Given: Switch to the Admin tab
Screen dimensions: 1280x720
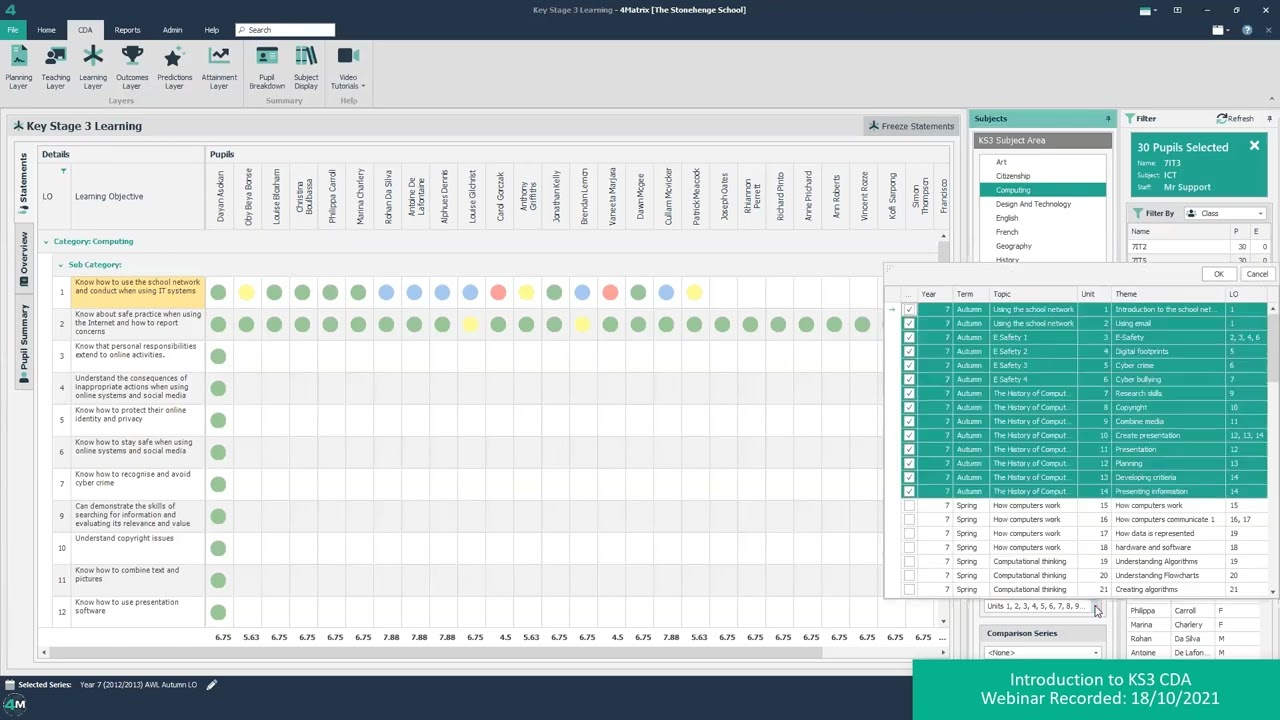Looking at the screenshot, I should pos(172,30).
